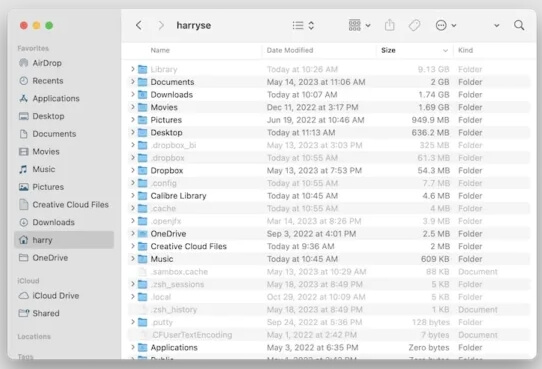
Task: Select the .dropbox folder name
Action: coord(168,158)
